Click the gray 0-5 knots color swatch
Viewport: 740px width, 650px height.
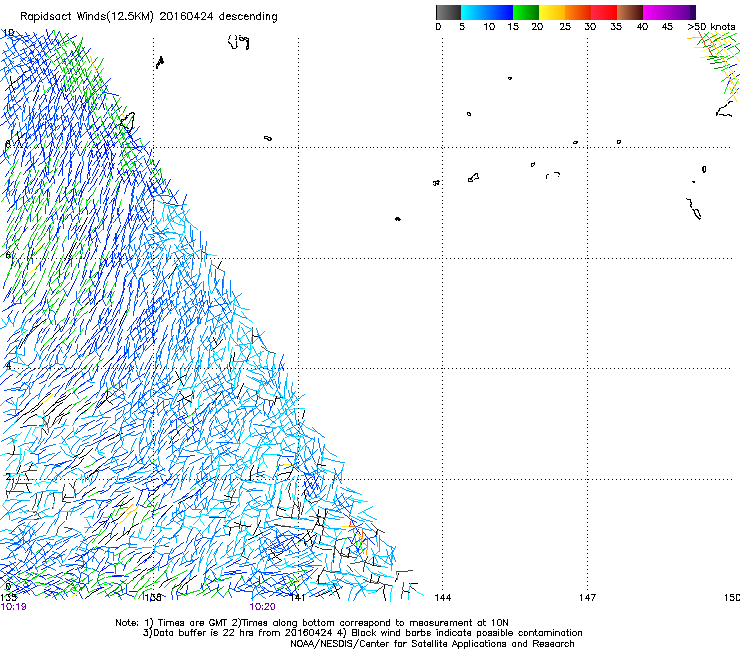[448, 12]
